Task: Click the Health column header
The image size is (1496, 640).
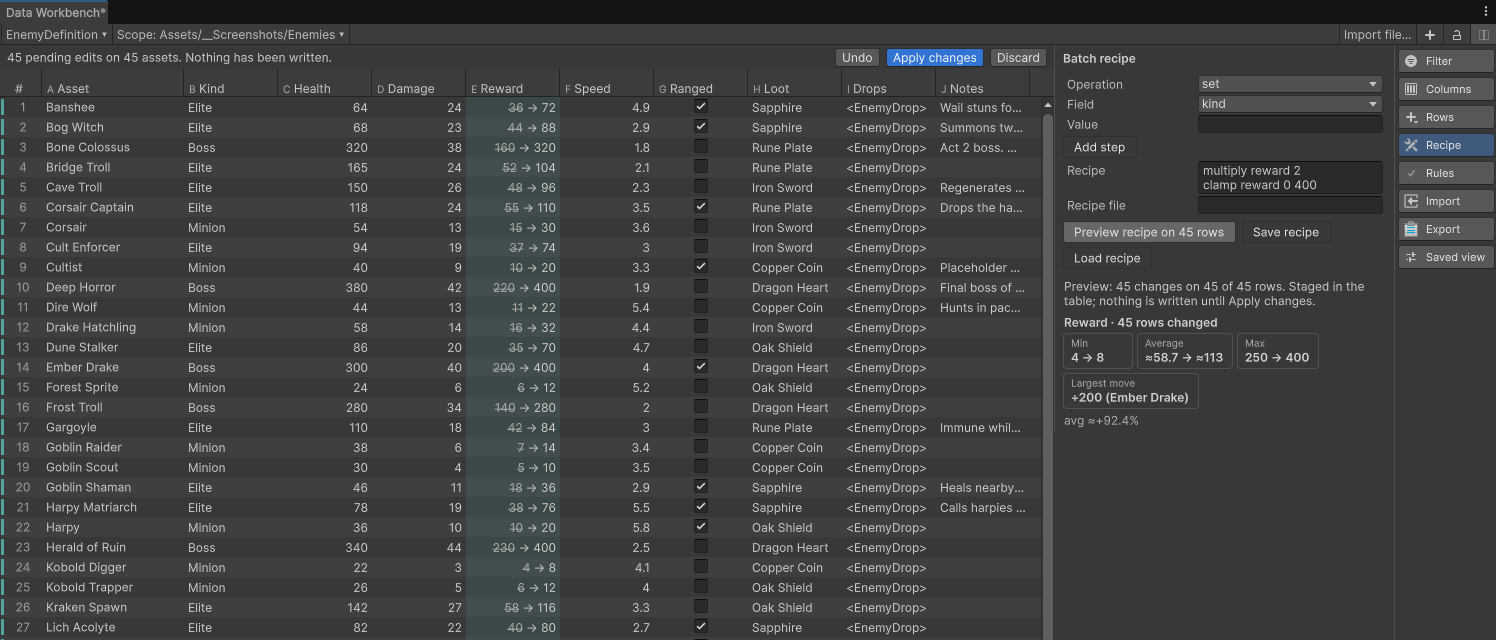Action: 325,88
